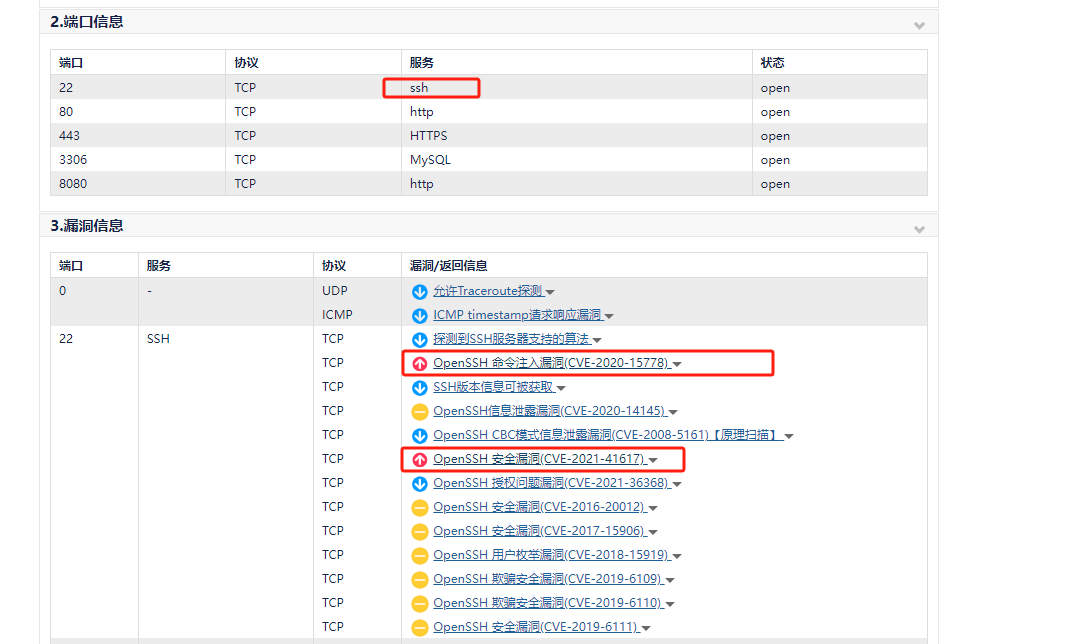The height and width of the screenshot is (644, 1087).
Task: Open OpenSSH 欺骗安全漏洞(CVE-2019-6109) link
Action: 548,579
